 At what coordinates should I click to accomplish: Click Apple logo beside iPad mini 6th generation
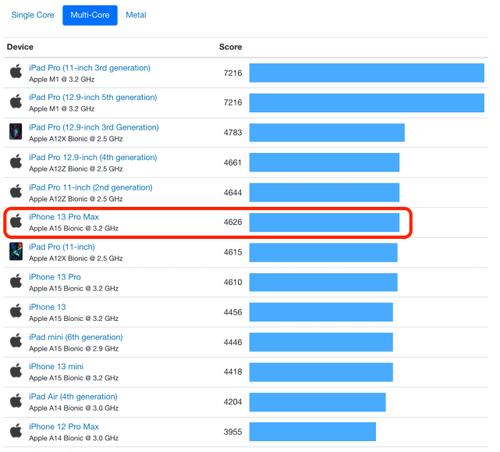(x=16, y=340)
